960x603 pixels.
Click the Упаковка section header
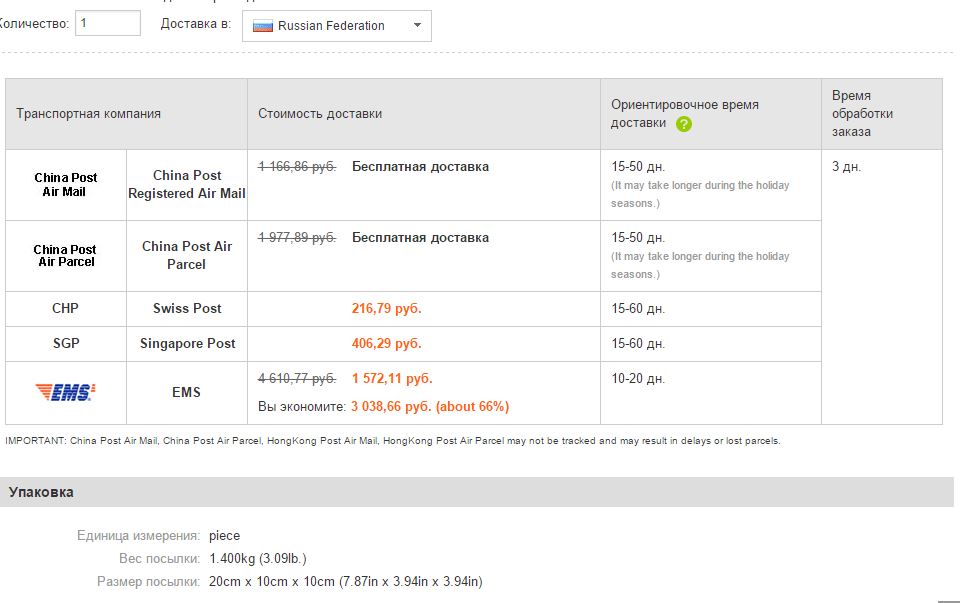(41, 492)
